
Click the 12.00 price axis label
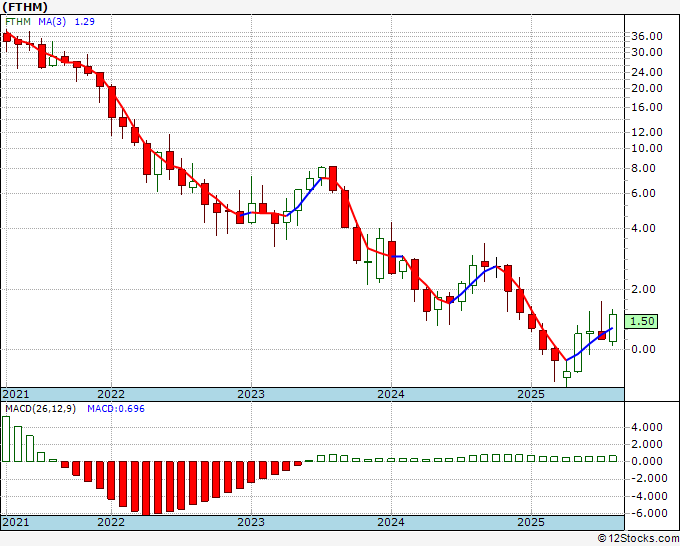click(647, 132)
